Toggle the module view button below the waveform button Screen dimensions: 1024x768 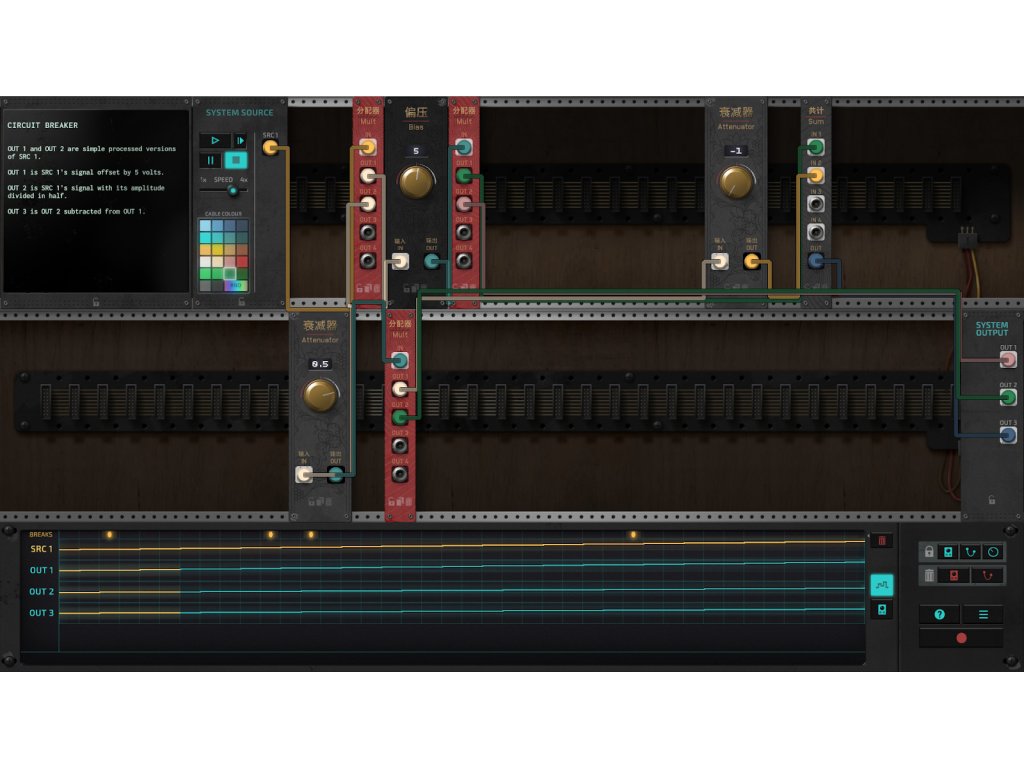coord(881,609)
